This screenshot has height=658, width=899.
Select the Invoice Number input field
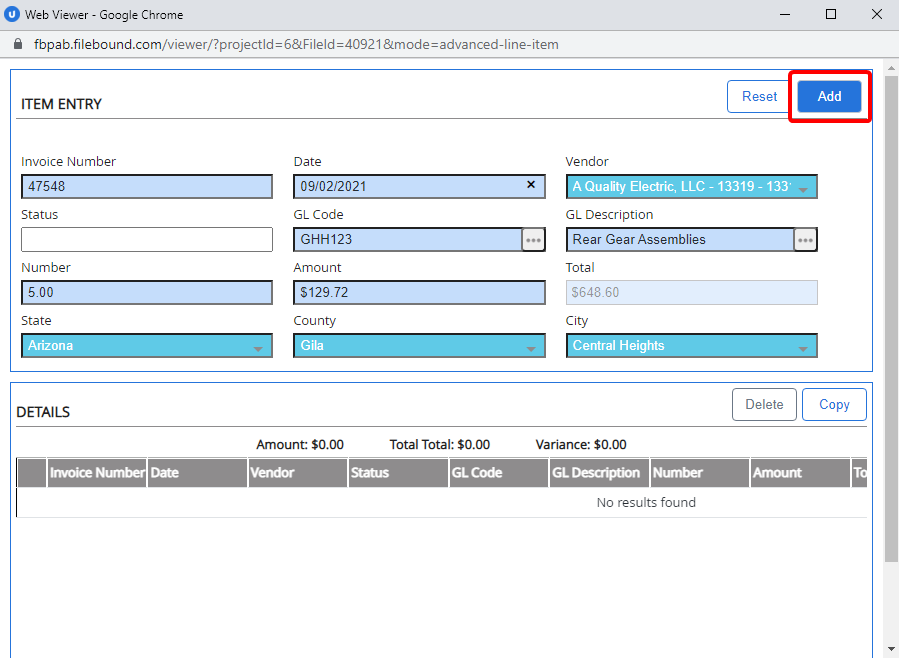(x=146, y=187)
